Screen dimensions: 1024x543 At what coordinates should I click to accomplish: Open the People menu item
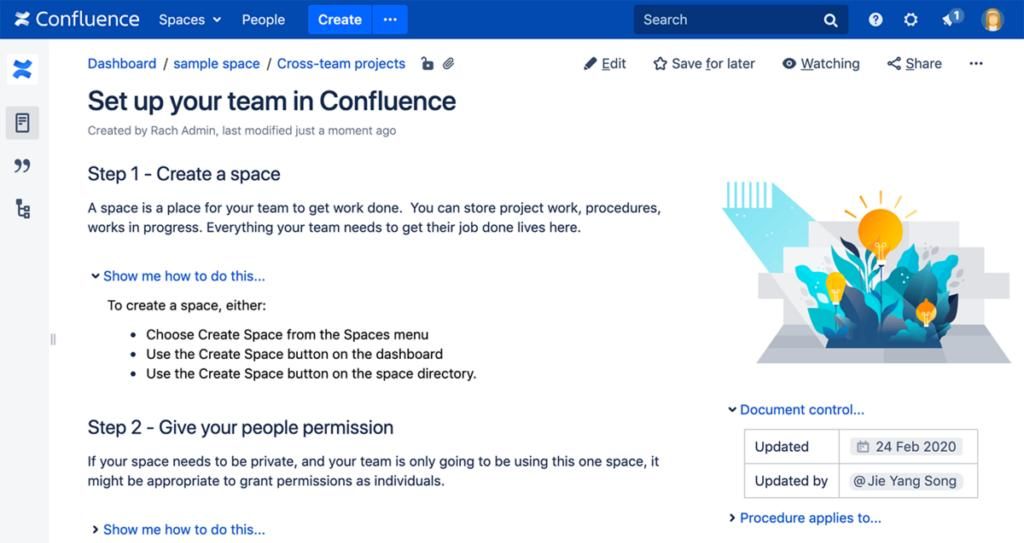pos(263,19)
